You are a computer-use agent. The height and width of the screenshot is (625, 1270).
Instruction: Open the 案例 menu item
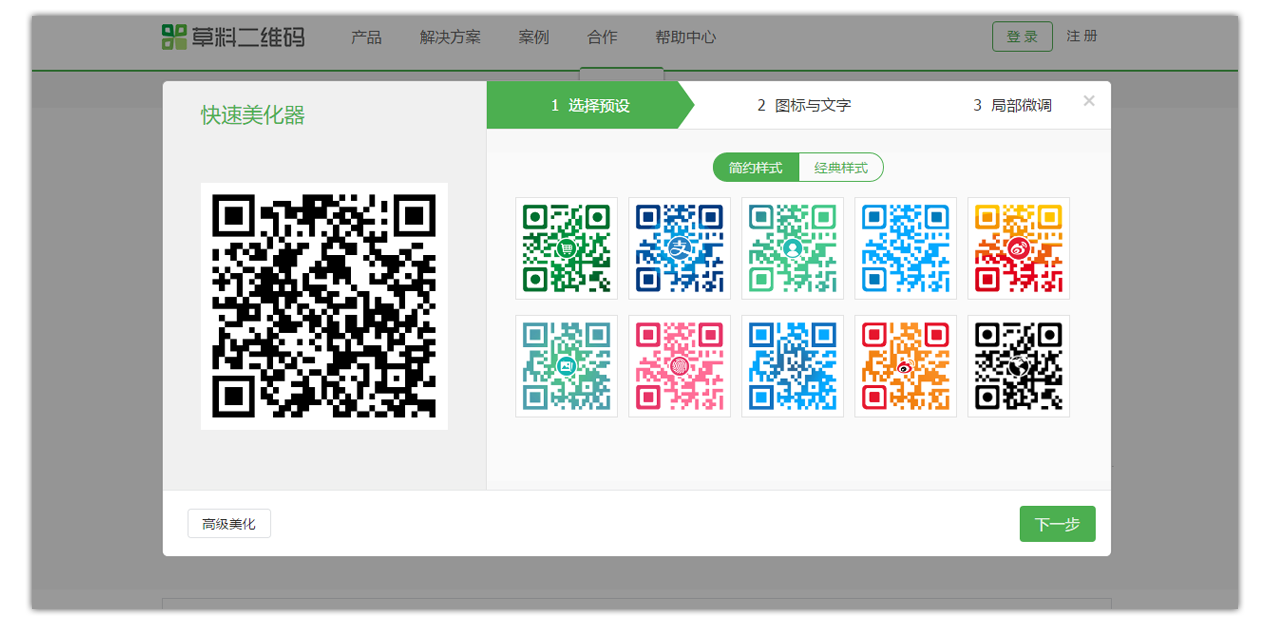(x=534, y=37)
